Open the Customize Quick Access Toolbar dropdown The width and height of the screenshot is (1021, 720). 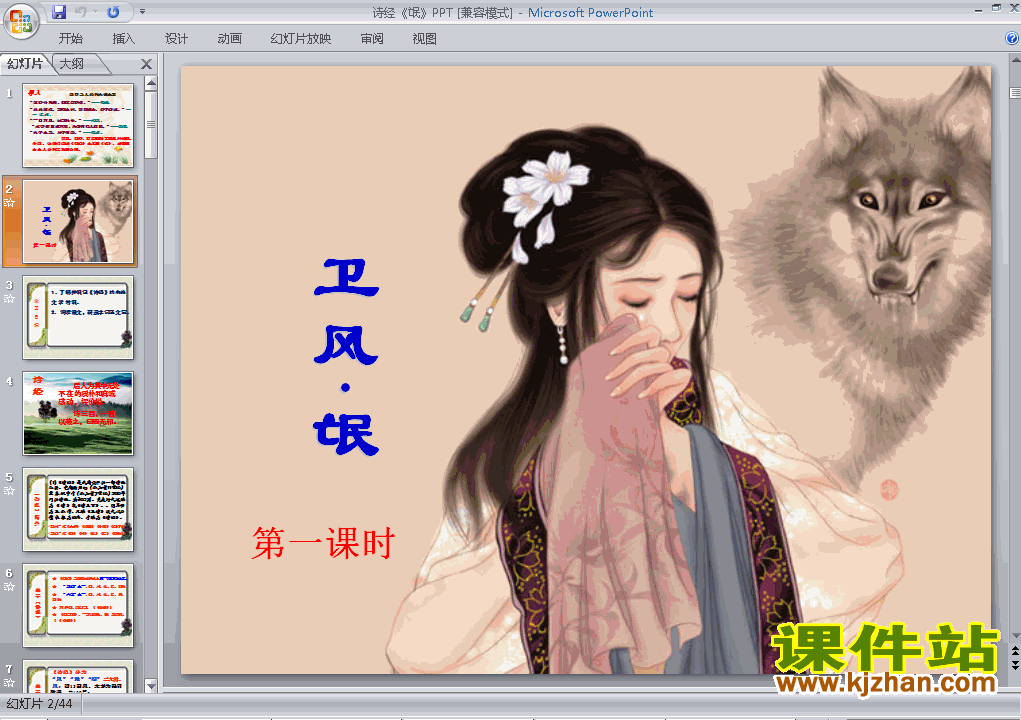pos(142,12)
